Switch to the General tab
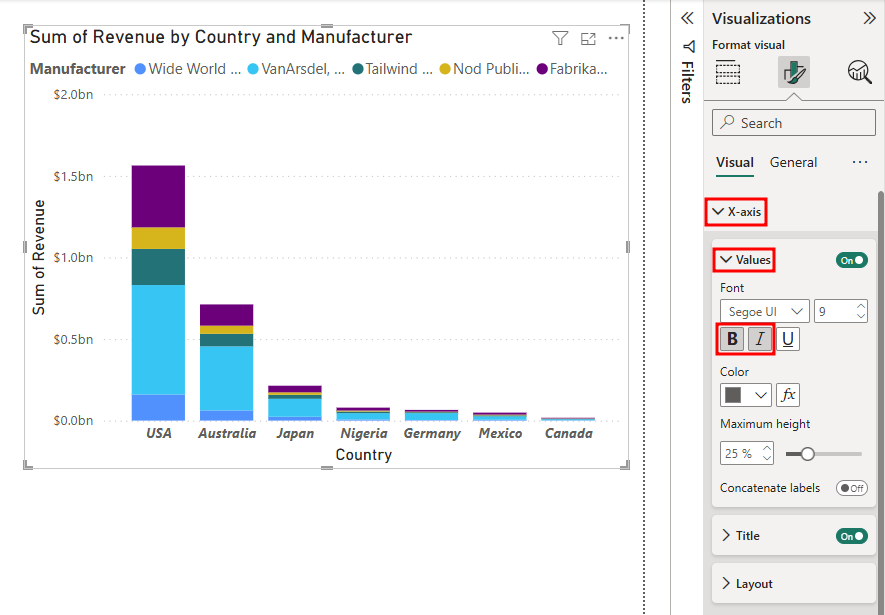 [x=793, y=162]
